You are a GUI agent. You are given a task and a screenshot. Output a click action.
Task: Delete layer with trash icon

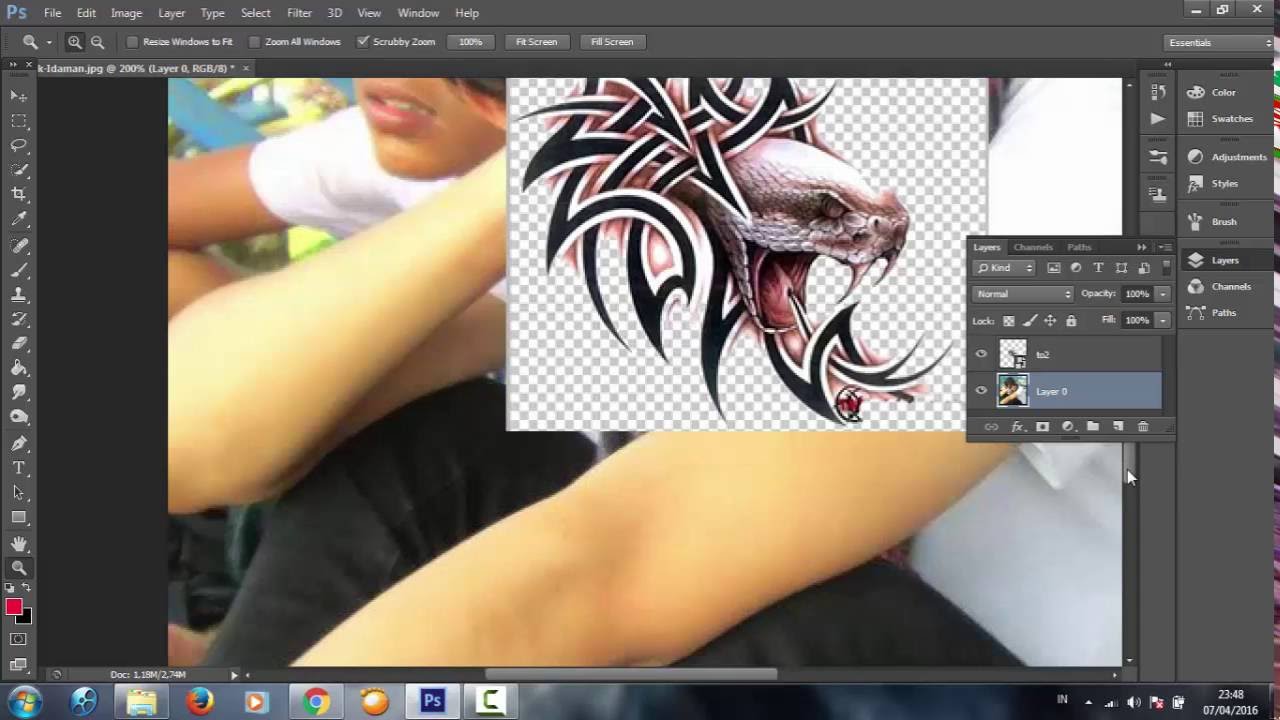click(x=1143, y=427)
